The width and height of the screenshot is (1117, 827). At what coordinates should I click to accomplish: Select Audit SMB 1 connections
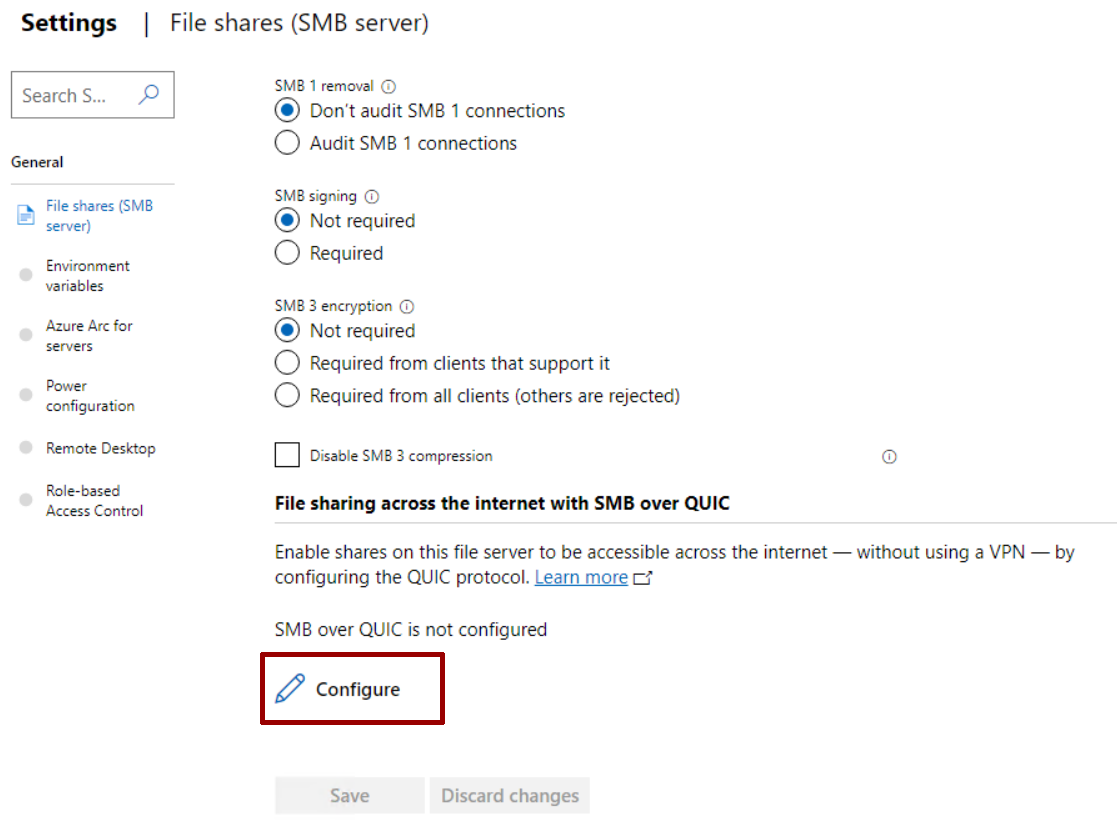point(287,143)
